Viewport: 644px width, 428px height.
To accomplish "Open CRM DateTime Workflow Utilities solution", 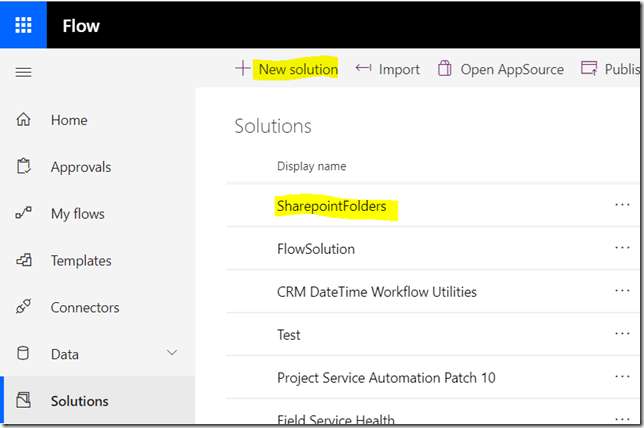I will click(x=377, y=292).
